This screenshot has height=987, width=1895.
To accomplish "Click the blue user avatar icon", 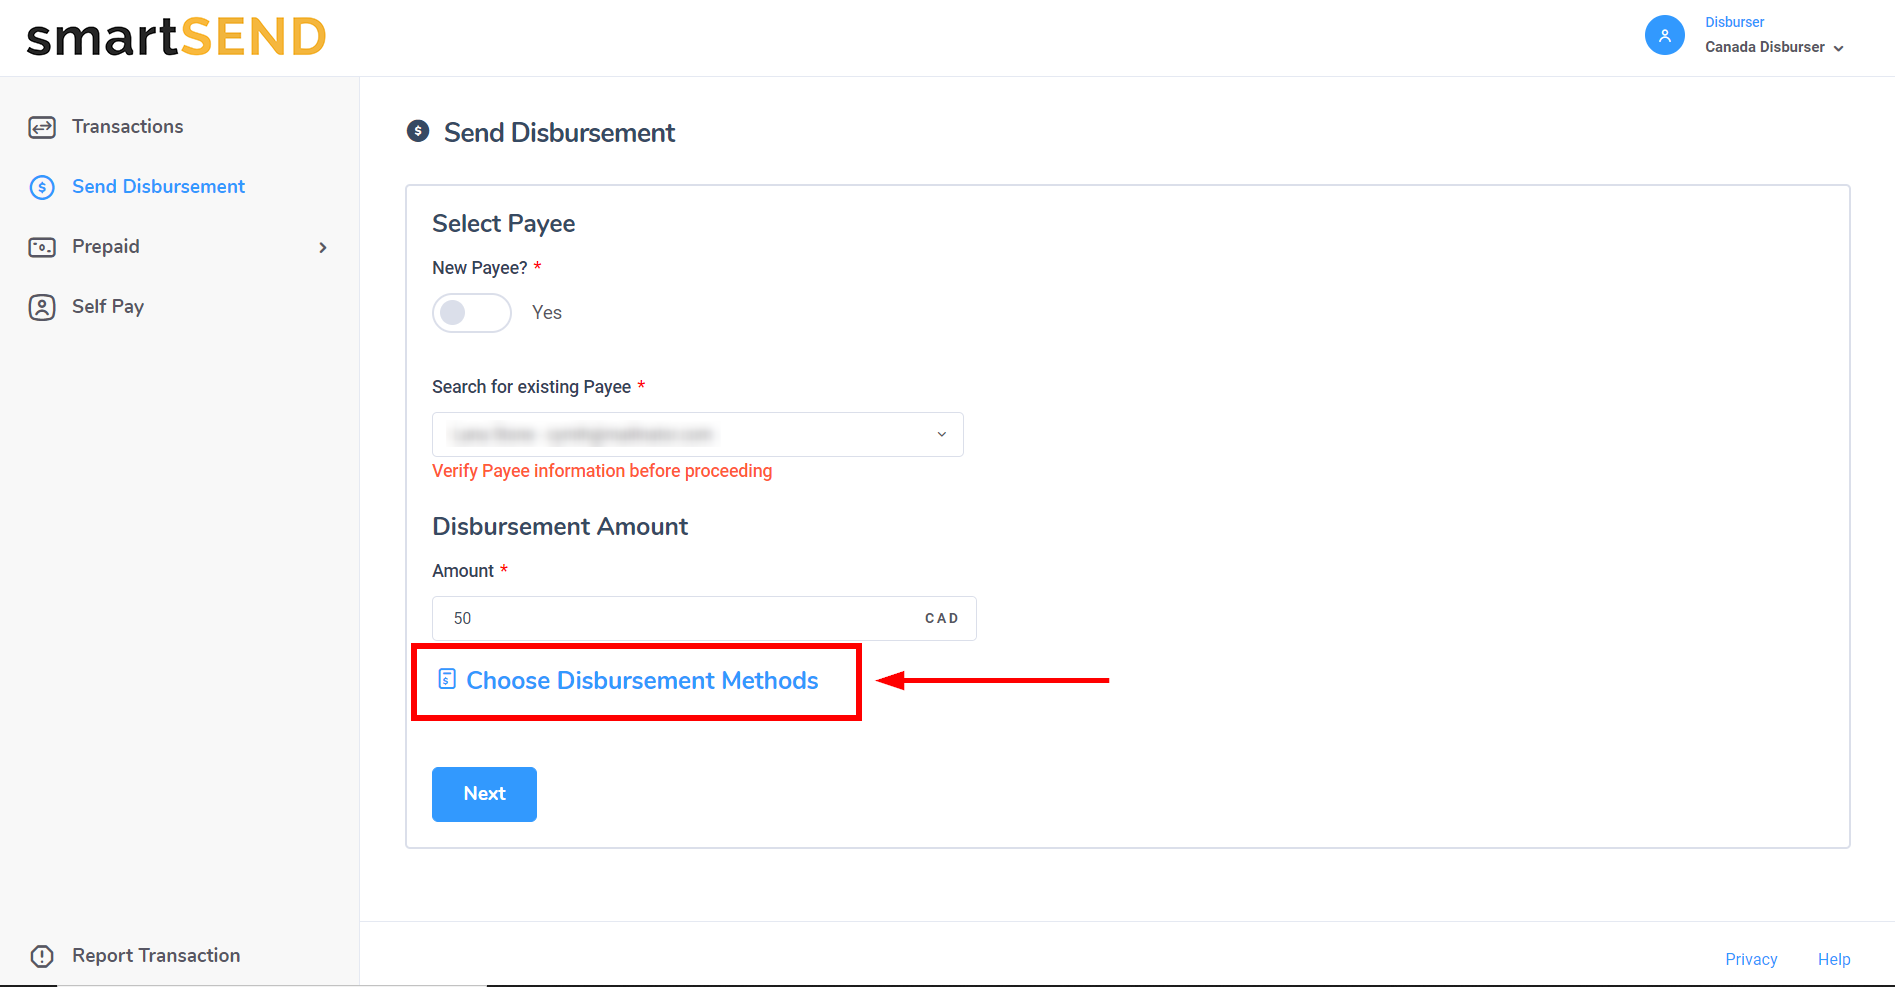I will coord(1664,36).
